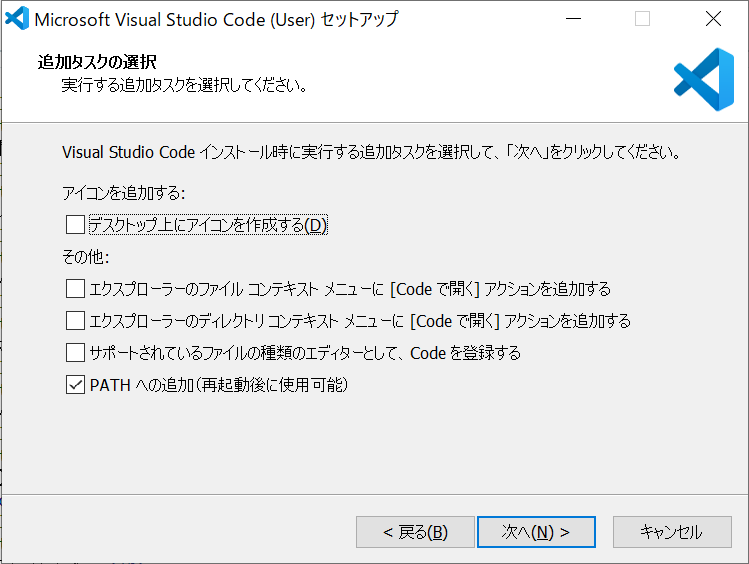Proceed with the 次へ(N) button
Viewport: 749px width, 564px height.
click(x=536, y=532)
